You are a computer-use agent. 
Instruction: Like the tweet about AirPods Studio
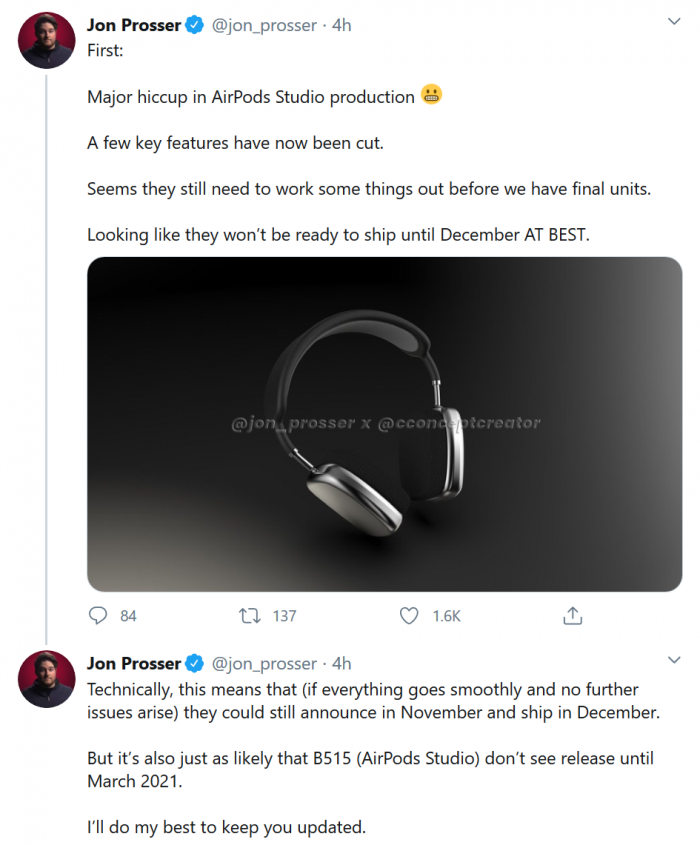409,617
